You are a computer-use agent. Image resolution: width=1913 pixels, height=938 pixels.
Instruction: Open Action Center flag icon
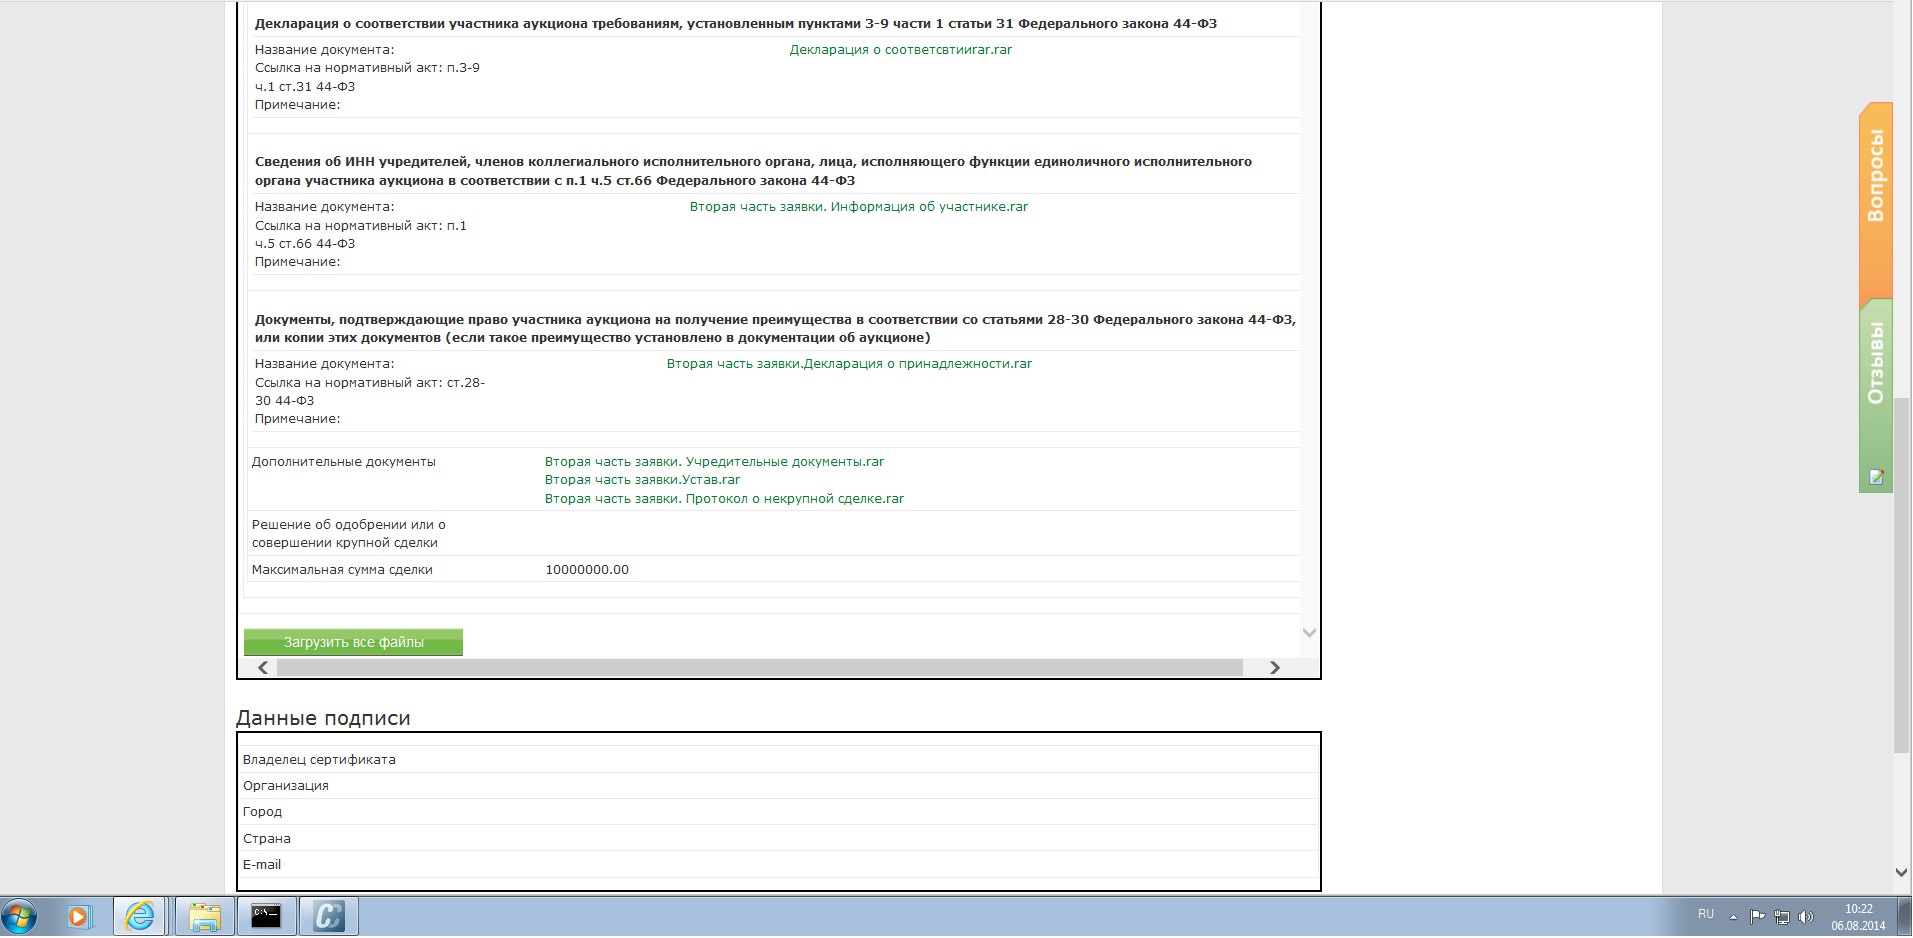click(x=1757, y=917)
